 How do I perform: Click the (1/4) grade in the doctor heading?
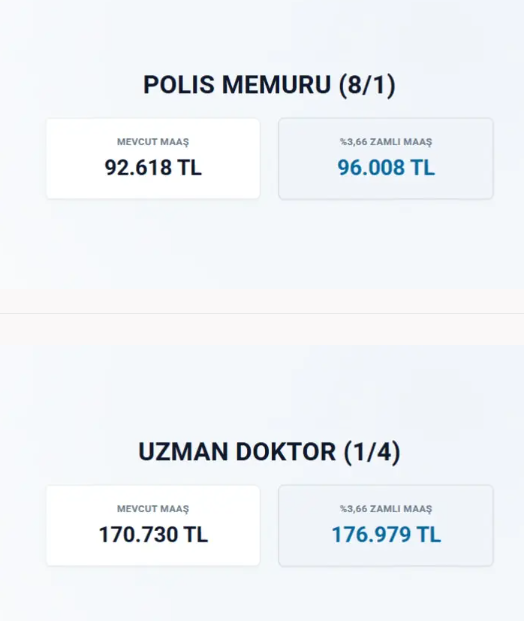372,452
